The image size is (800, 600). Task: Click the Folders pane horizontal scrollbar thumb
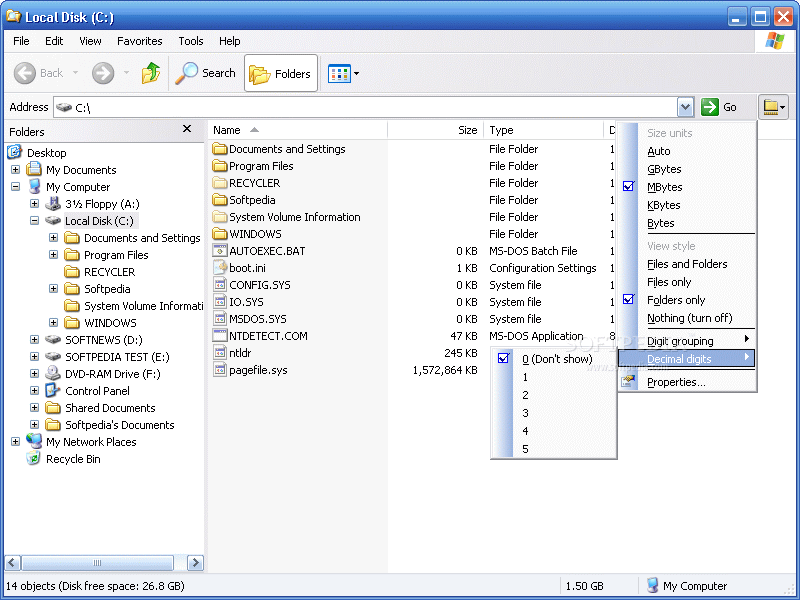[97, 563]
